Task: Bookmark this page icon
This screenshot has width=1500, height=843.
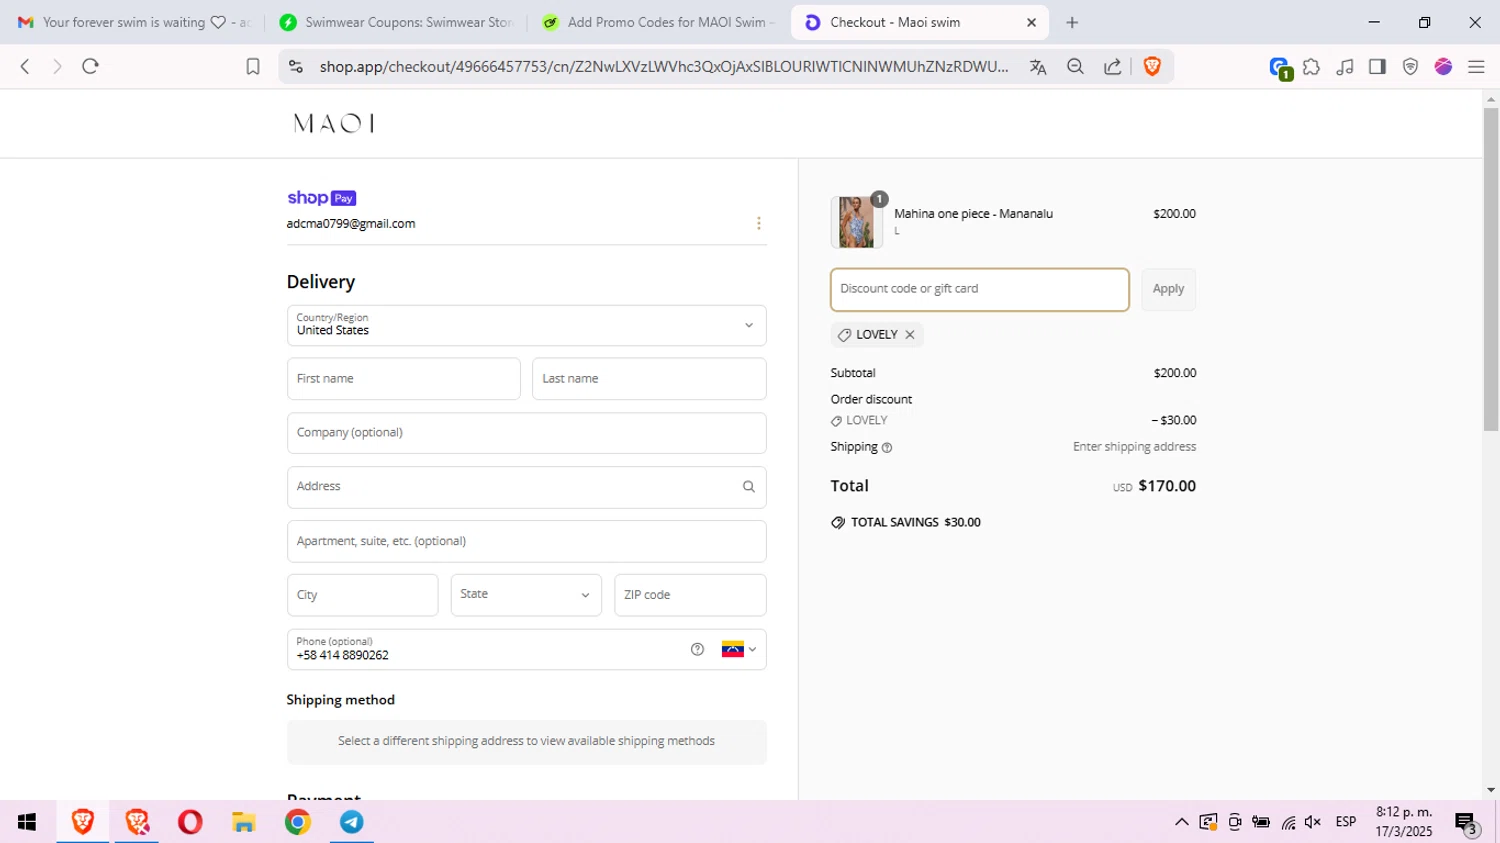Action: [x=253, y=66]
